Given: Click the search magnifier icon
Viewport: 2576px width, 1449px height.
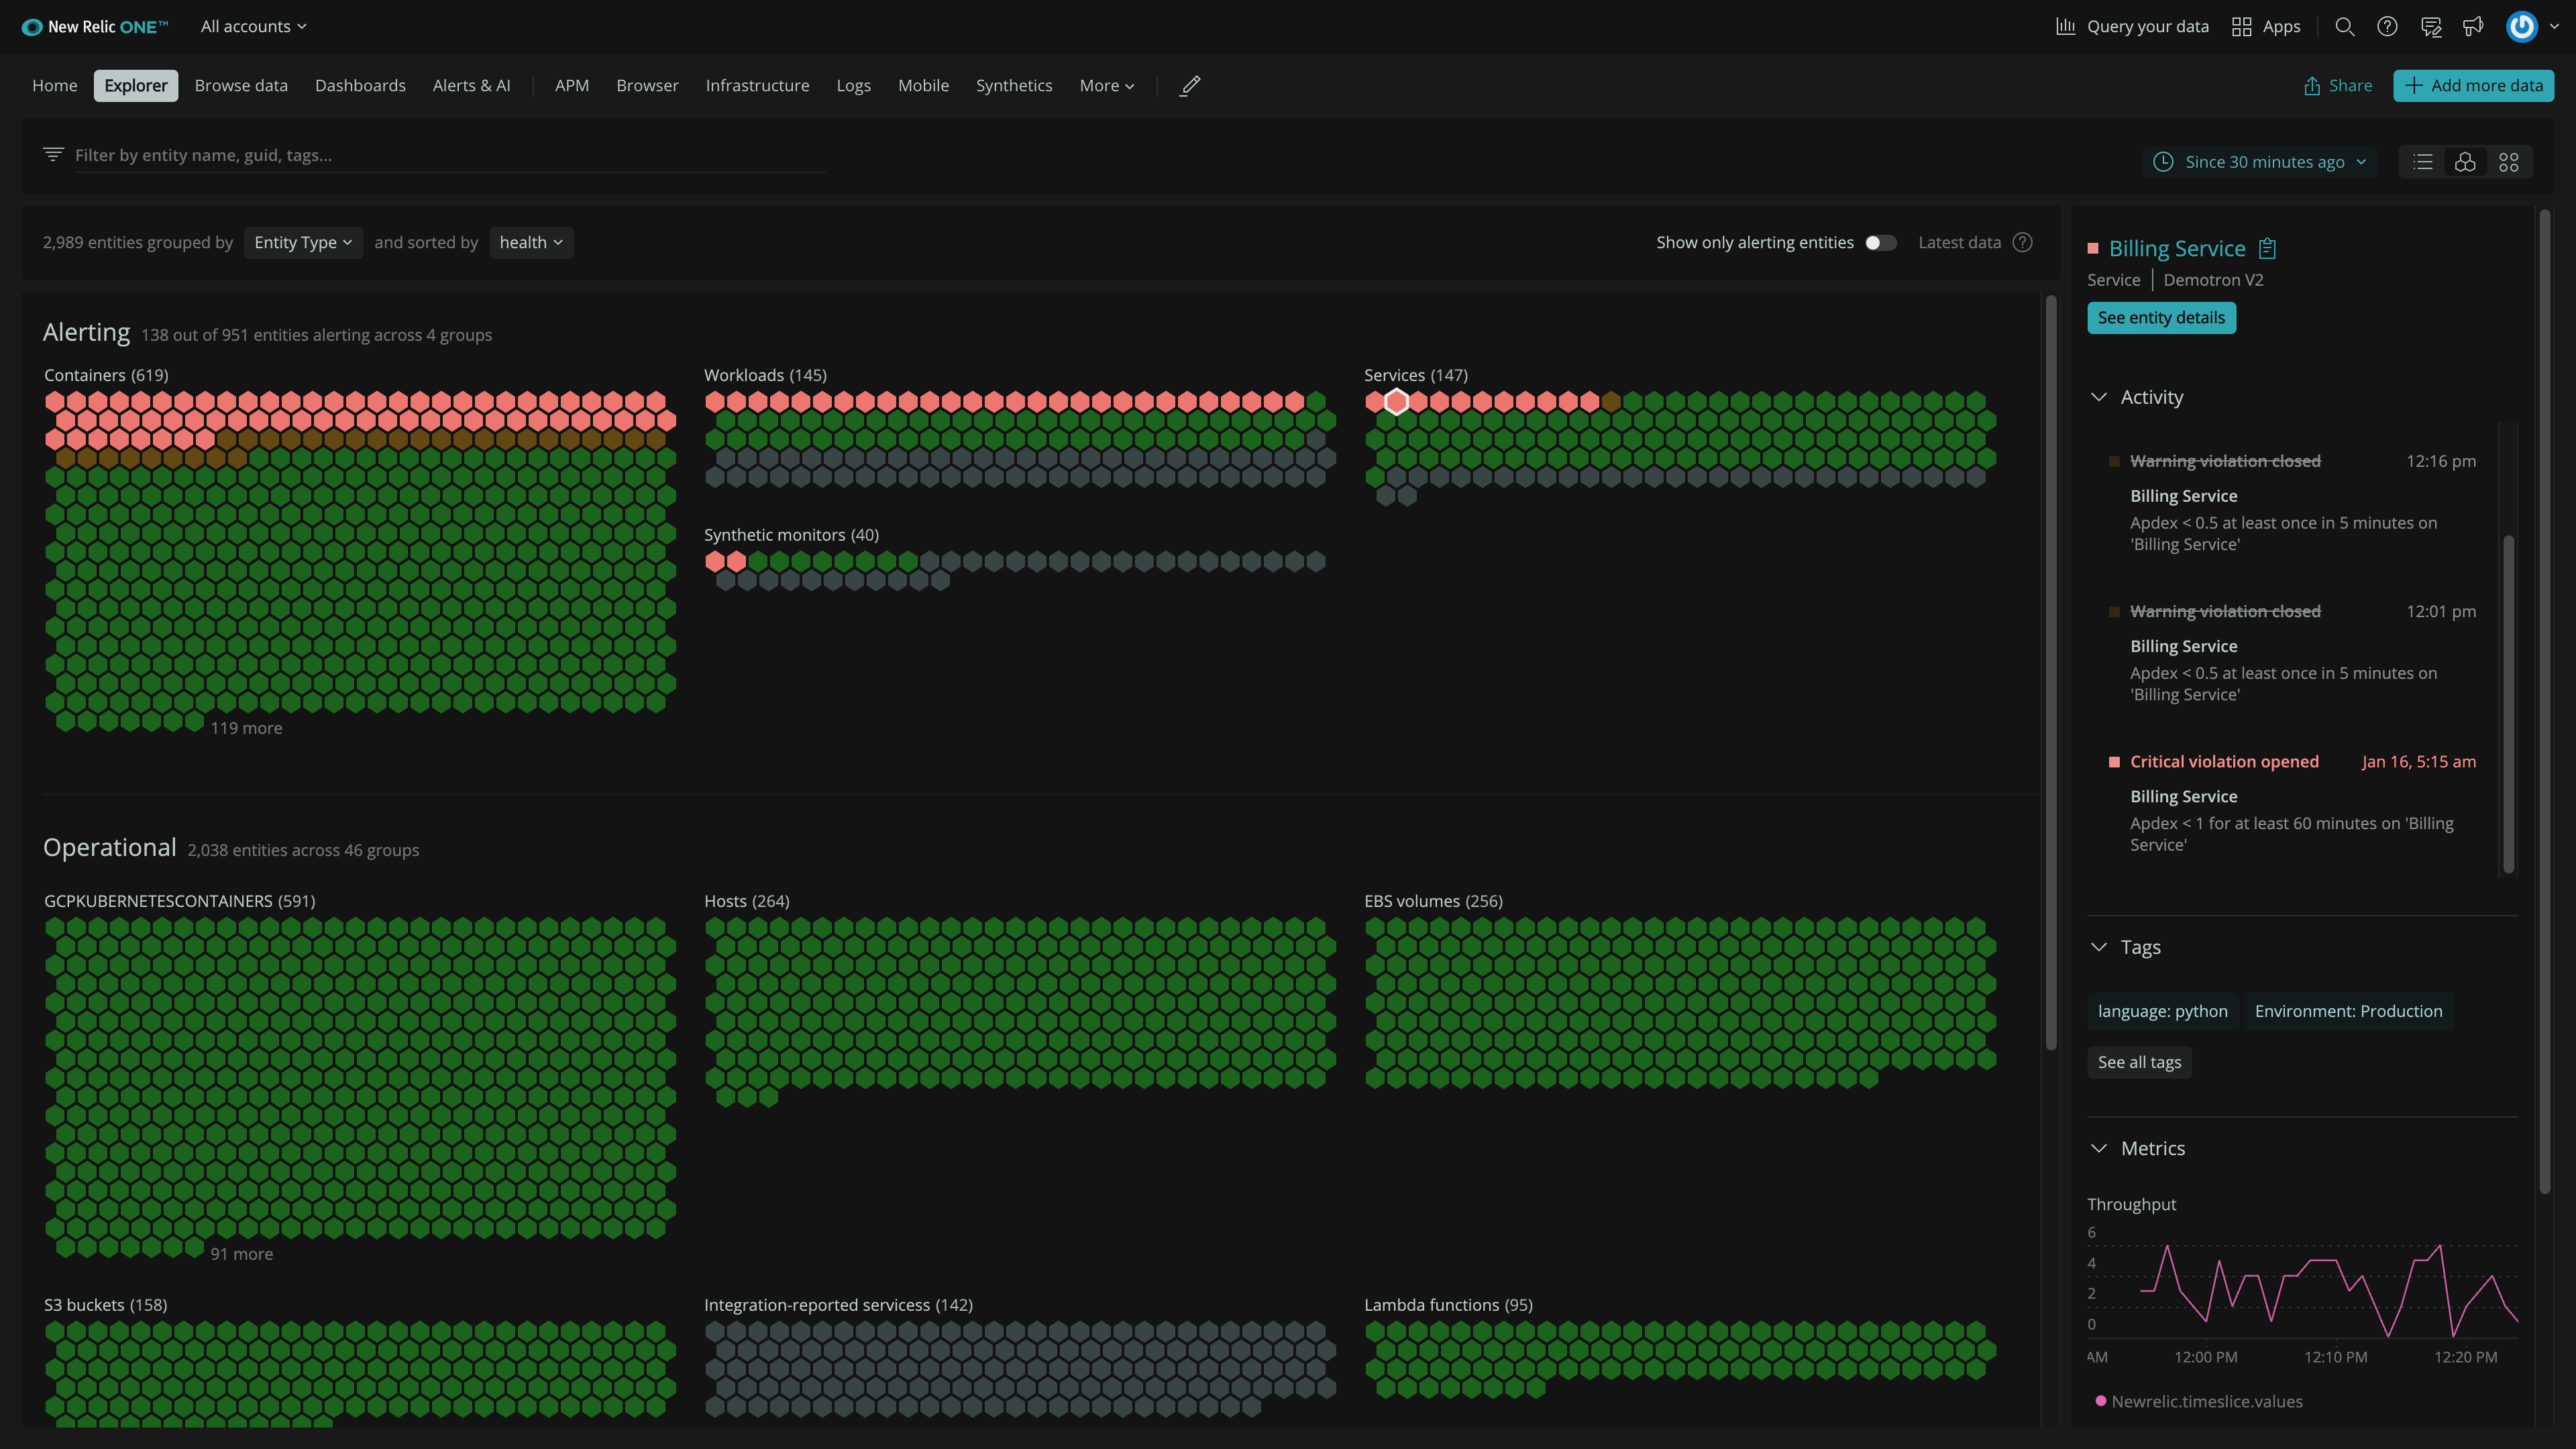Looking at the screenshot, I should click(x=2344, y=27).
